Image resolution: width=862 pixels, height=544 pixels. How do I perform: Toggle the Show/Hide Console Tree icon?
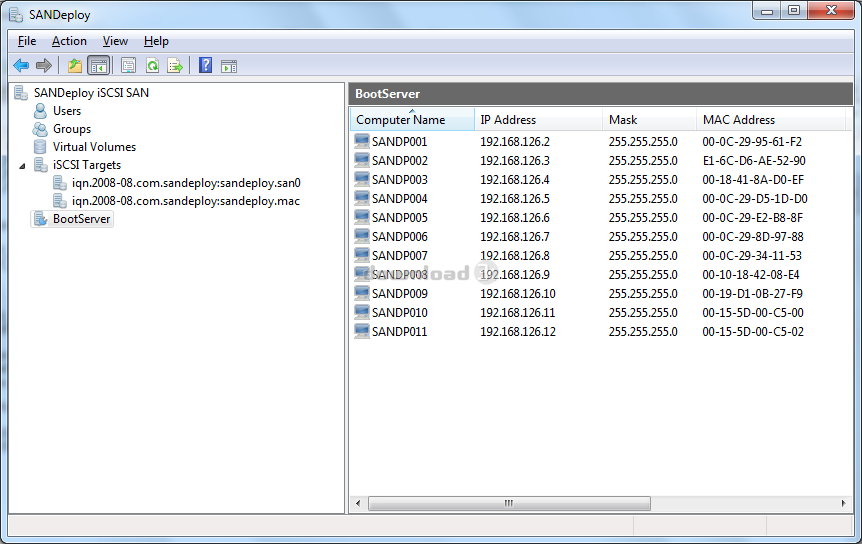pyautogui.click(x=99, y=66)
